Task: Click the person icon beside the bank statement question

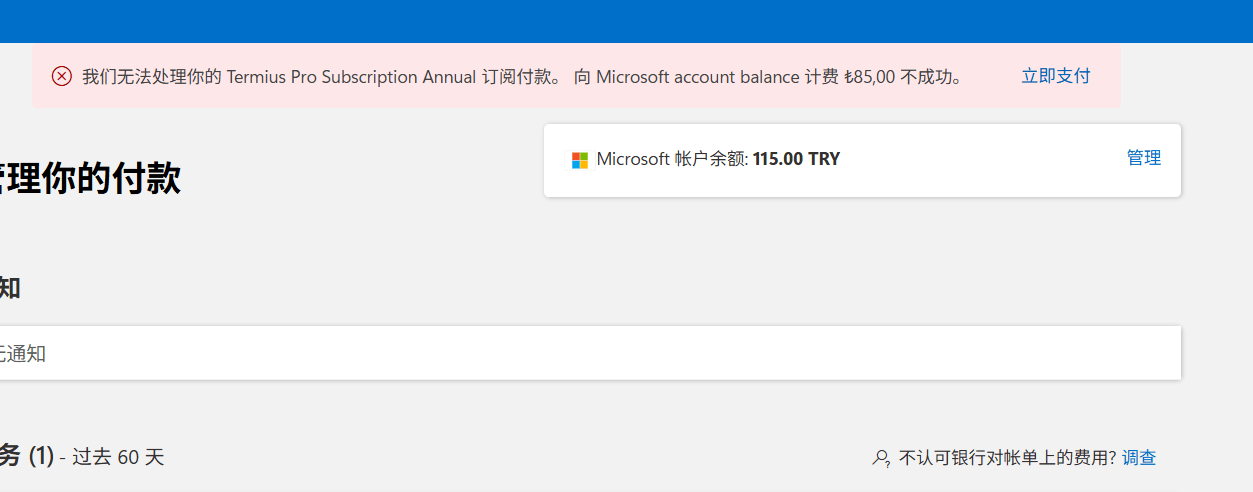Action: 881,458
